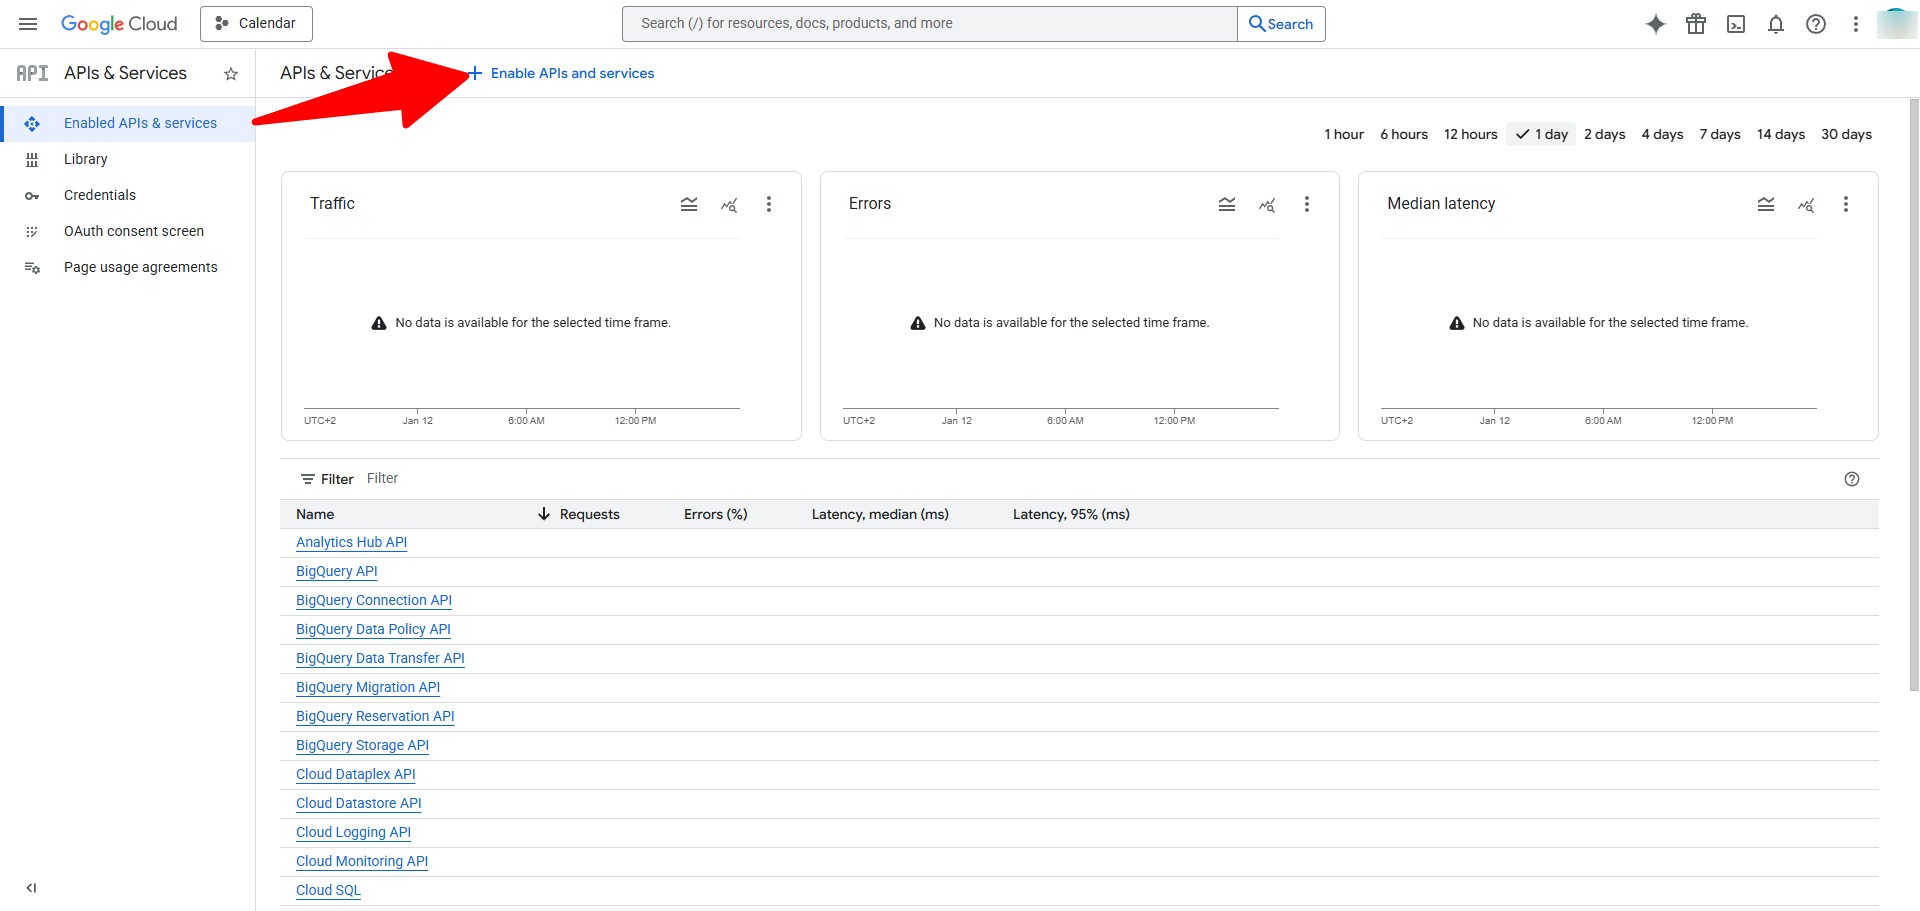
Task: Open Credentials in the sidebar
Action: pos(128,195)
